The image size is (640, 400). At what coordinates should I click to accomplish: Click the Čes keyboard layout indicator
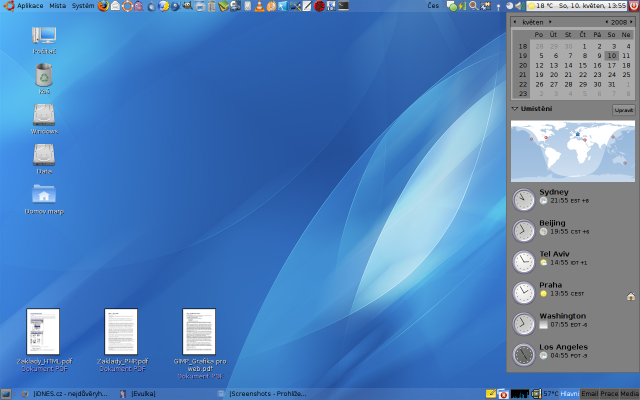pyautogui.click(x=433, y=6)
